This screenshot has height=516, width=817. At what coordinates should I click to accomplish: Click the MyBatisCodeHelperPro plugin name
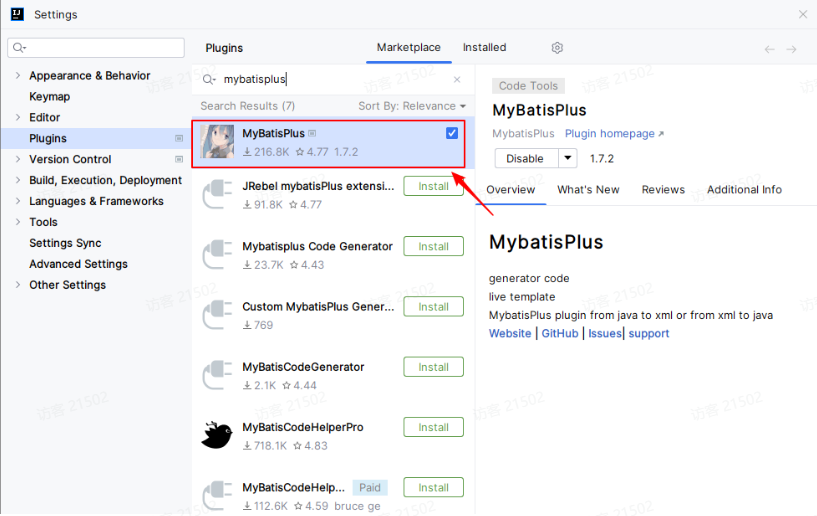click(303, 427)
